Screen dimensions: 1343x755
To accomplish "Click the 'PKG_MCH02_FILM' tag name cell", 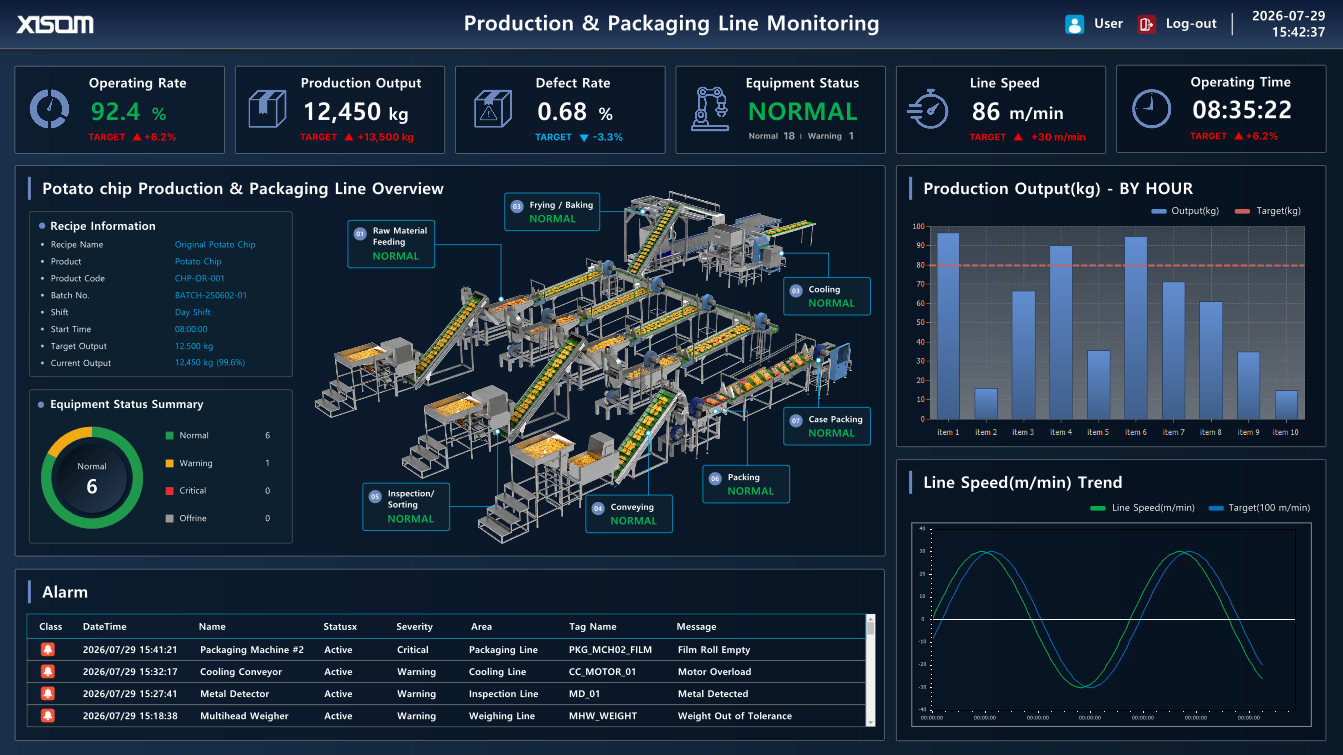I will pyautogui.click(x=610, y=650).
